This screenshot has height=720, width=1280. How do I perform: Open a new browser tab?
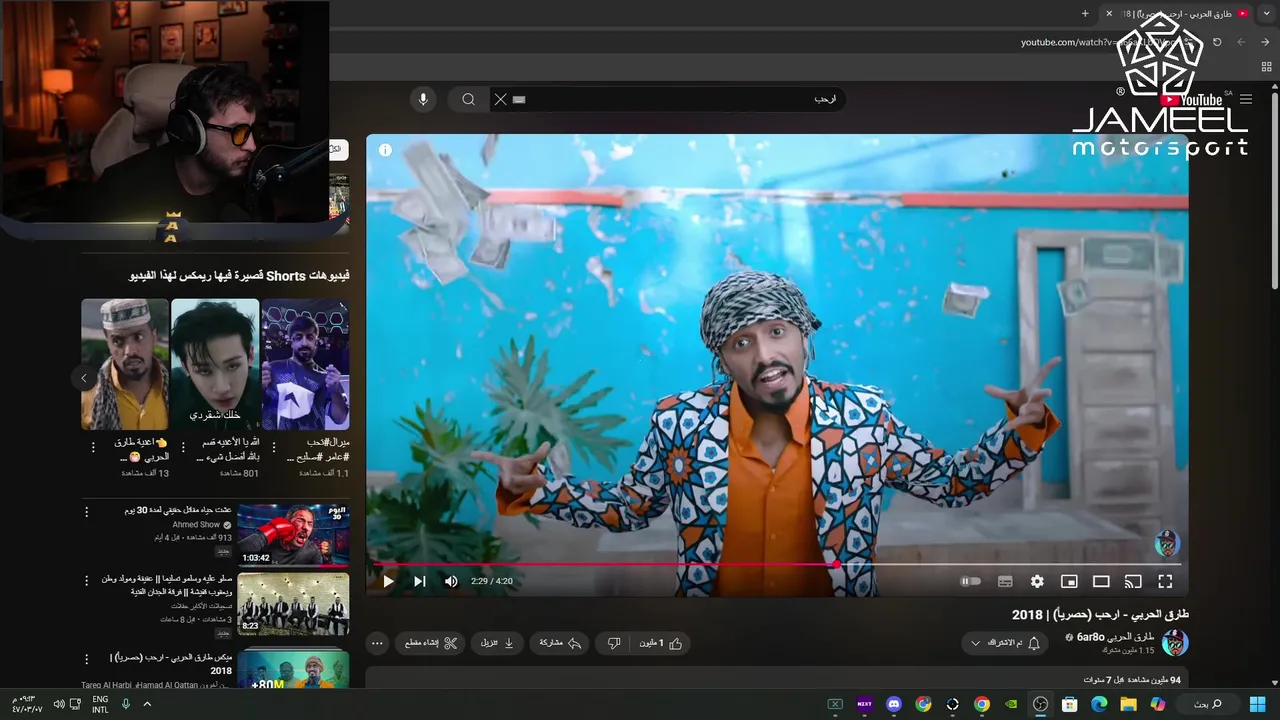point(1085,13)
